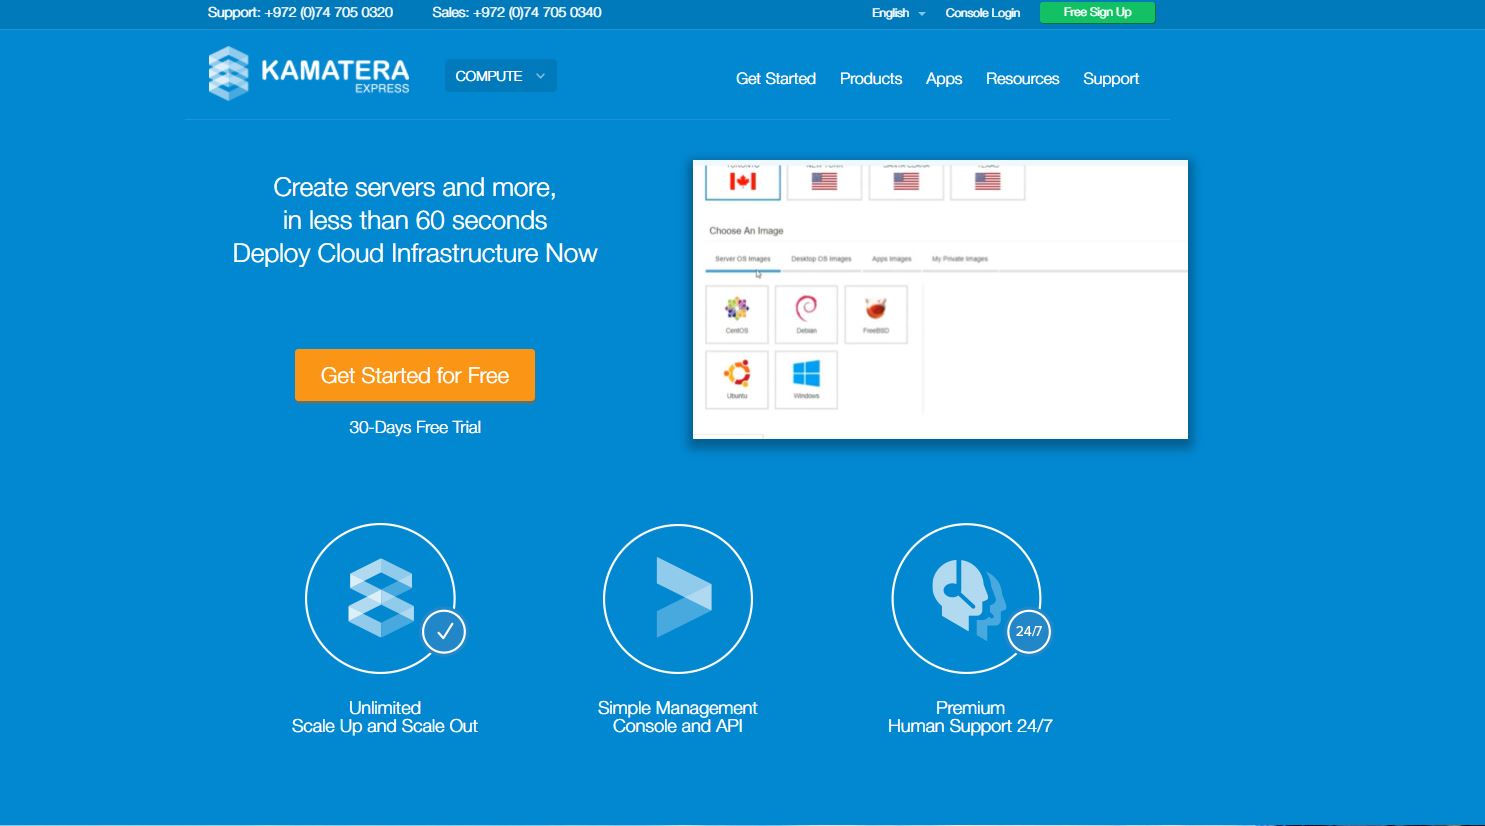Switch to Desktop OS Images tab

click(x=821, y=259)
